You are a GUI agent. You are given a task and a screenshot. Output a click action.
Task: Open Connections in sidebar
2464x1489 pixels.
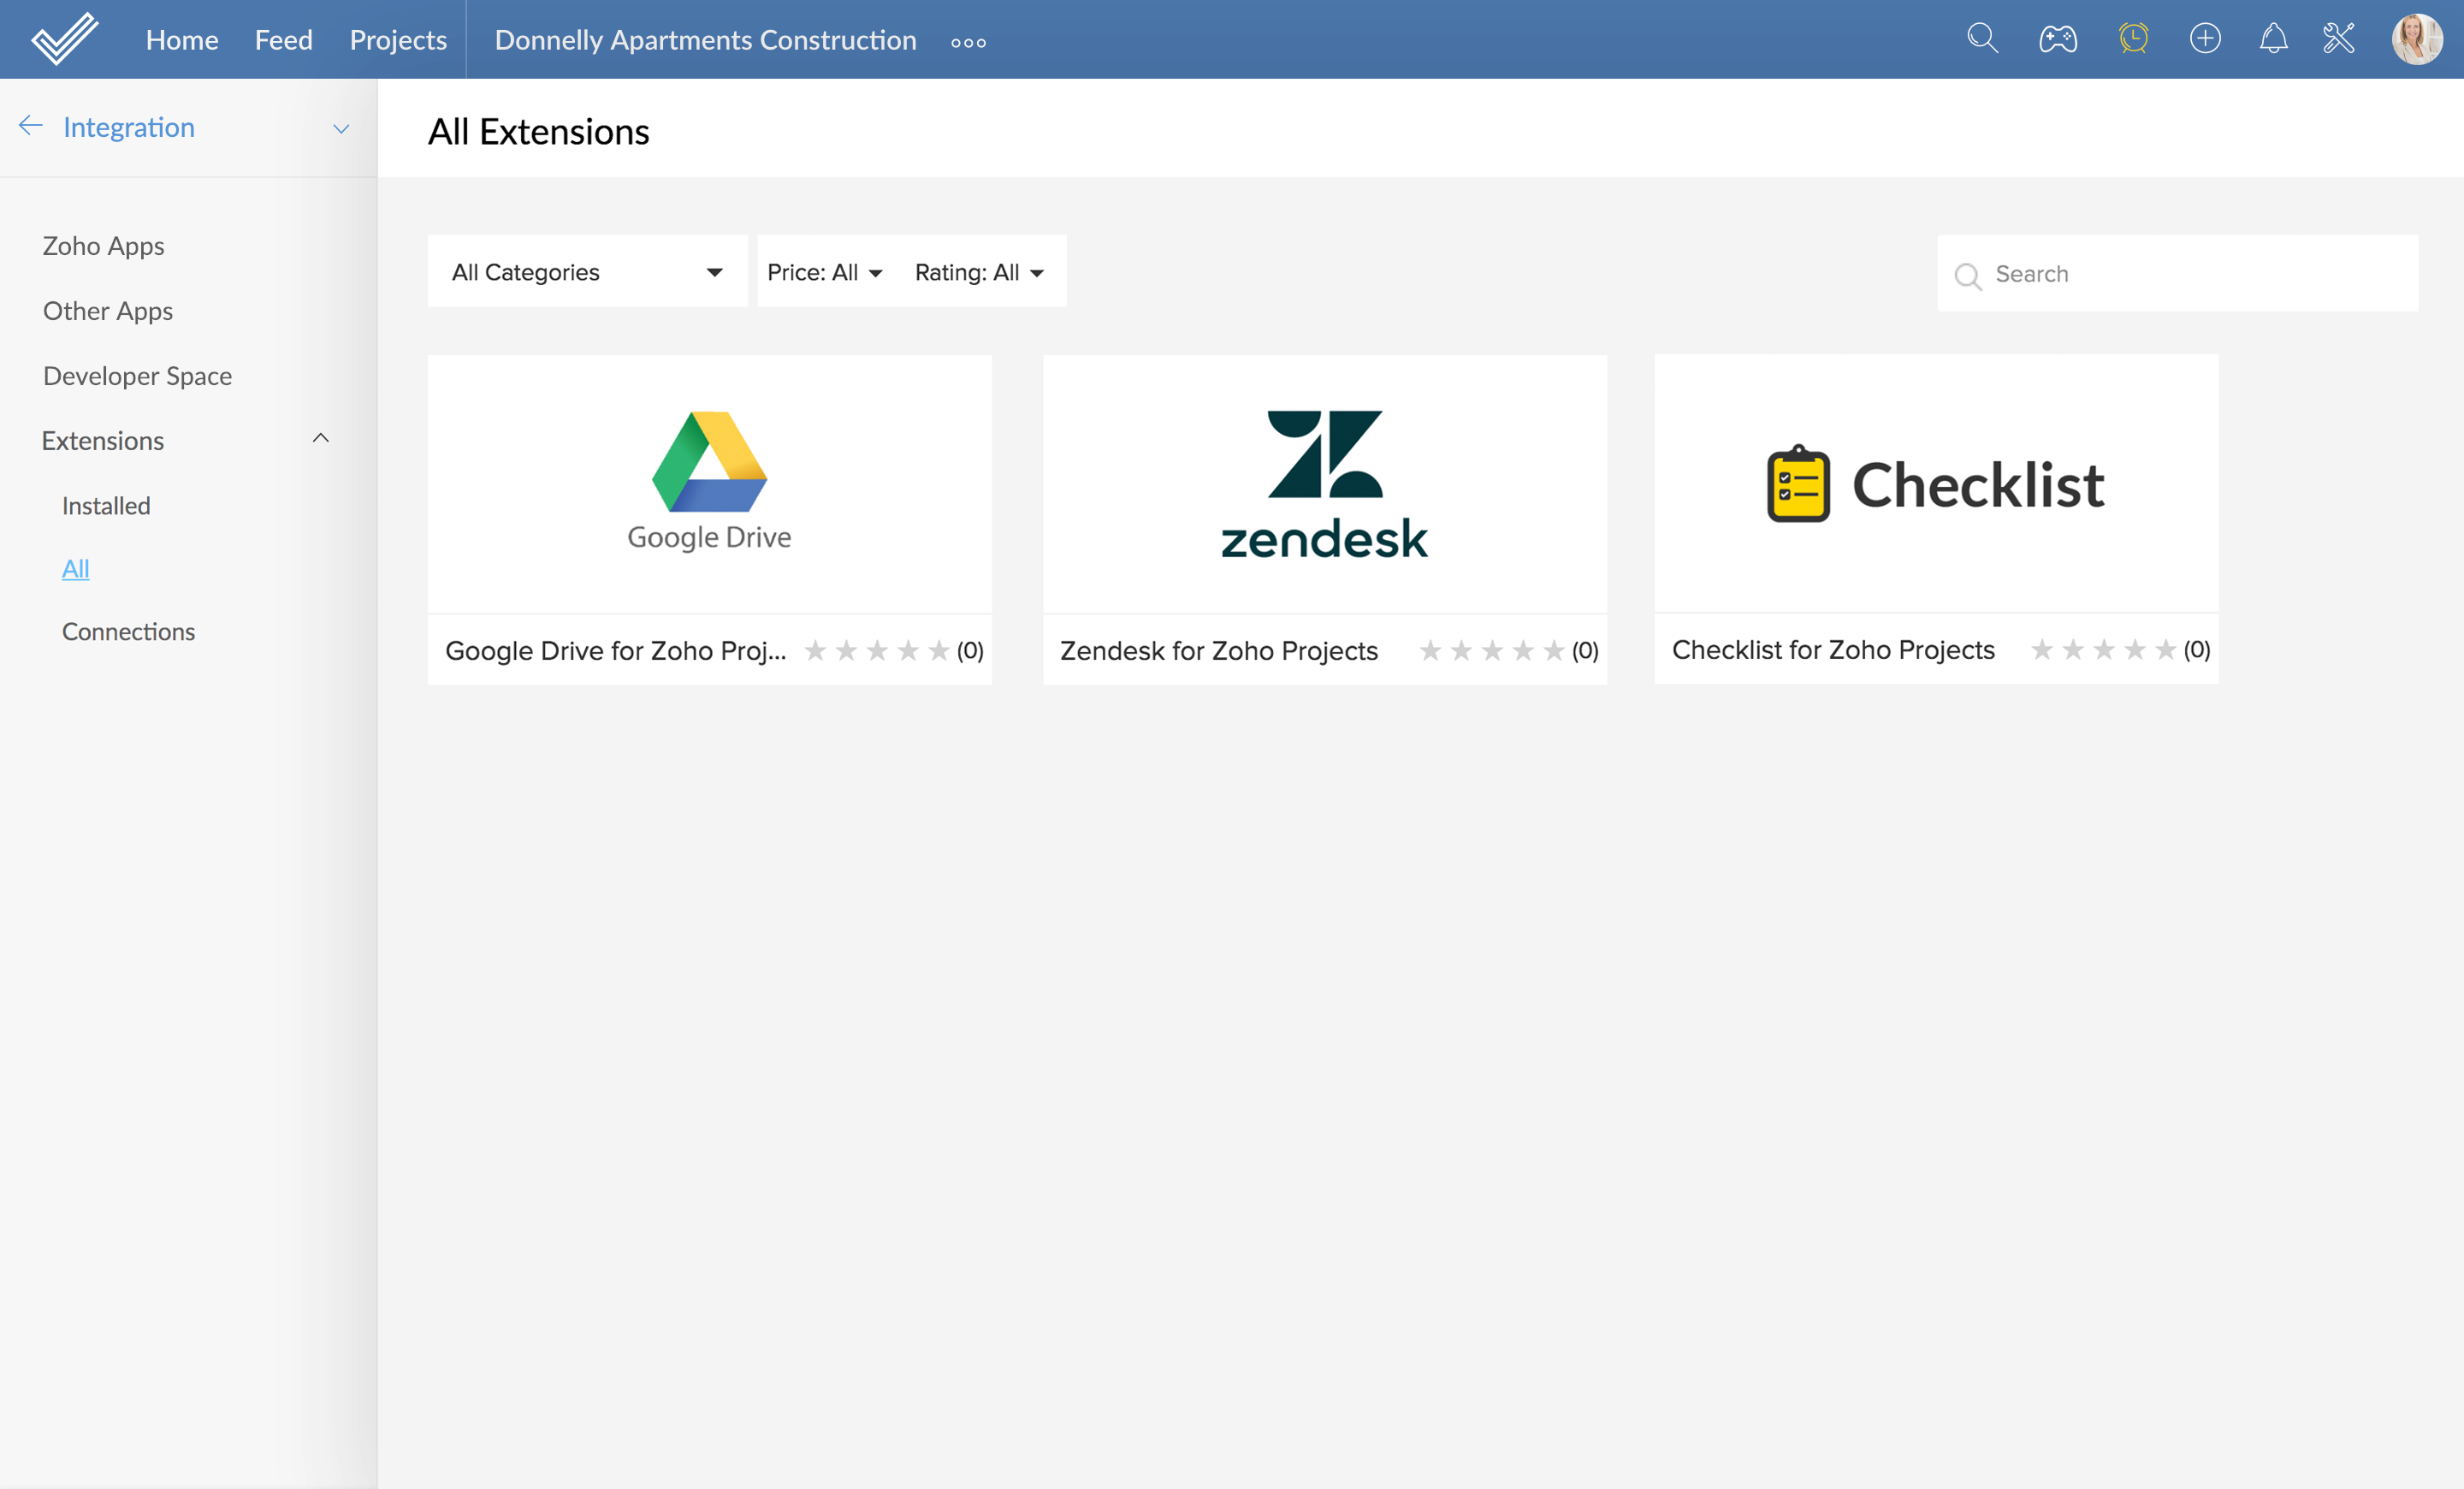pos(129,632)
